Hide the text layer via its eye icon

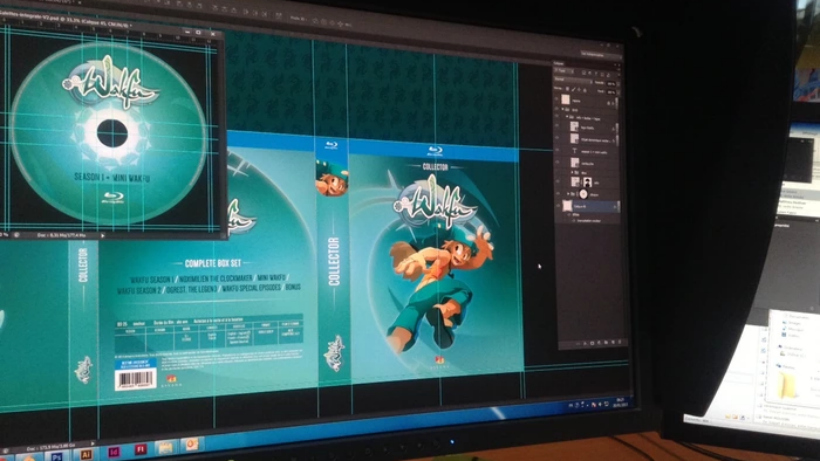click(x=557, y=151)
